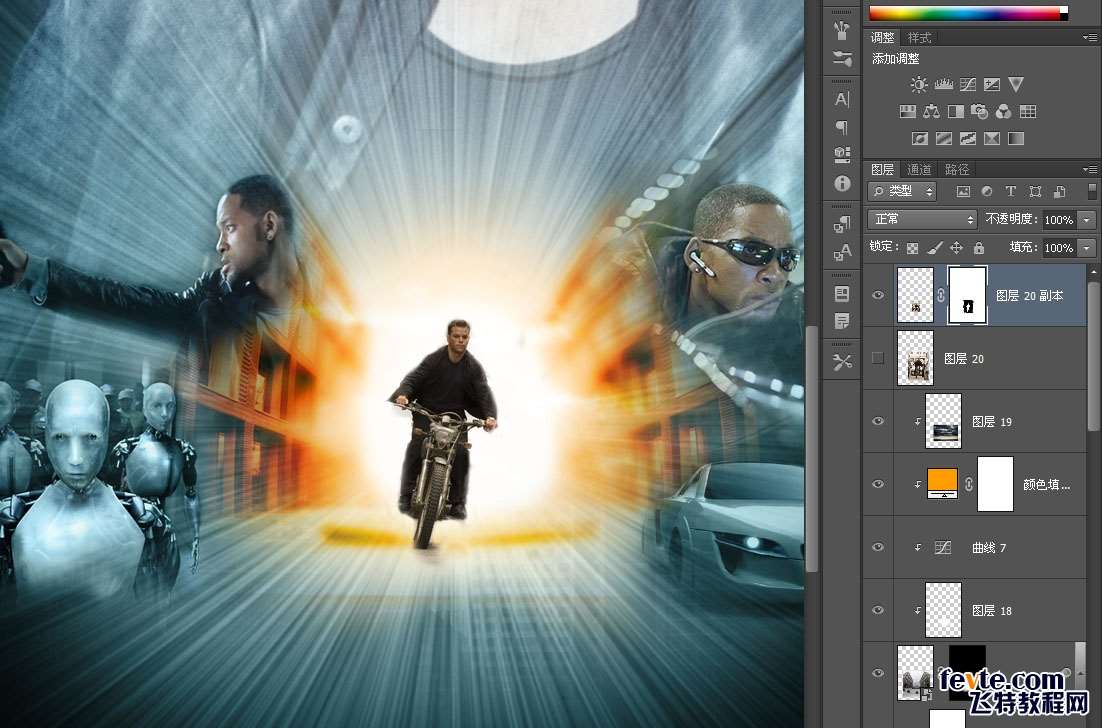Image resolution: width=1102 pixels, height=728 pixels.
Task: Select the 图层 tab
Action: pos(882,169)
